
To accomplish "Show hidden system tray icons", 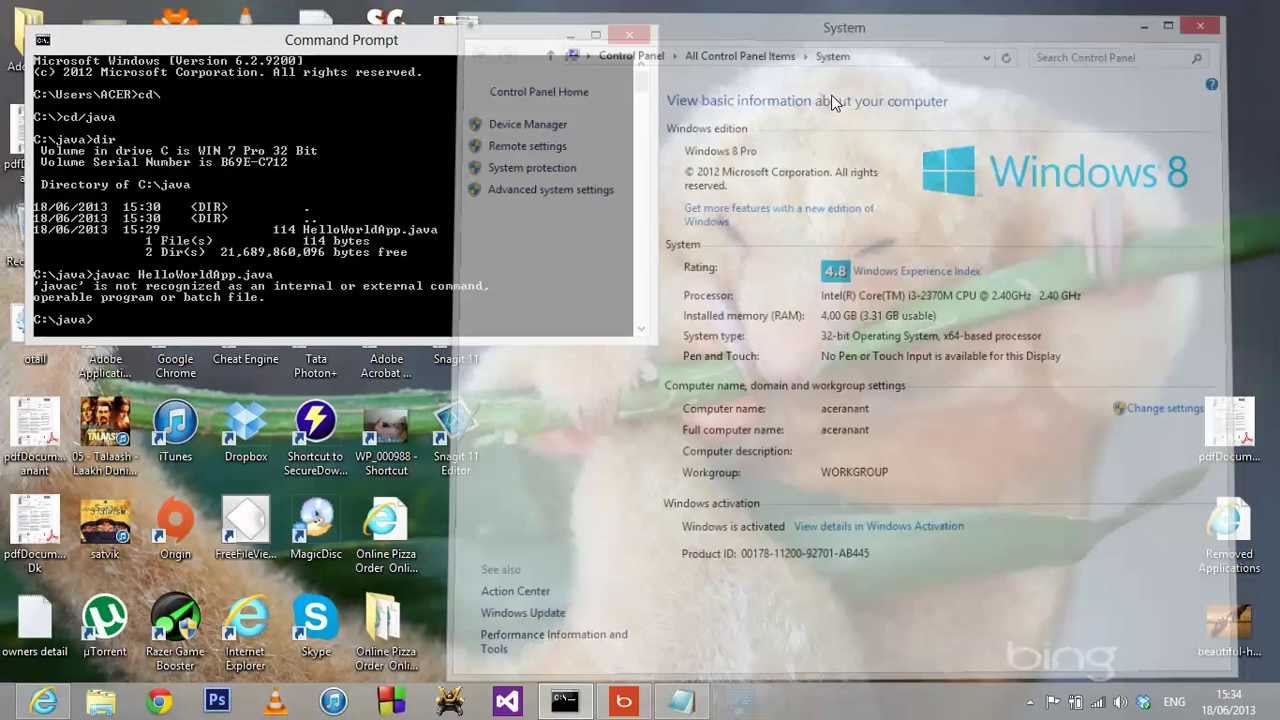I will (x=1030, y=703).
